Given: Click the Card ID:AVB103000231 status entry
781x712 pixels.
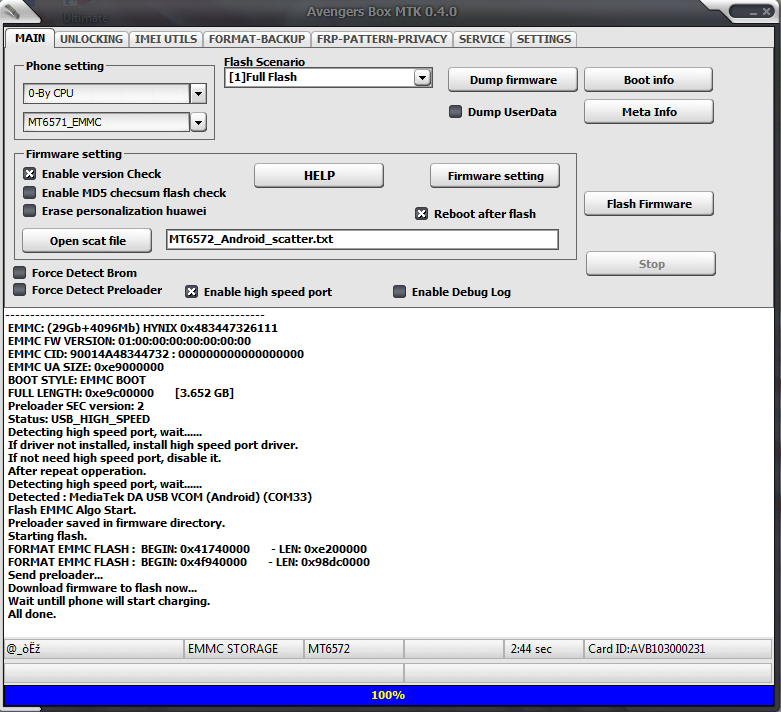Looking at the screenshot, I should click(x=677, y=649).
